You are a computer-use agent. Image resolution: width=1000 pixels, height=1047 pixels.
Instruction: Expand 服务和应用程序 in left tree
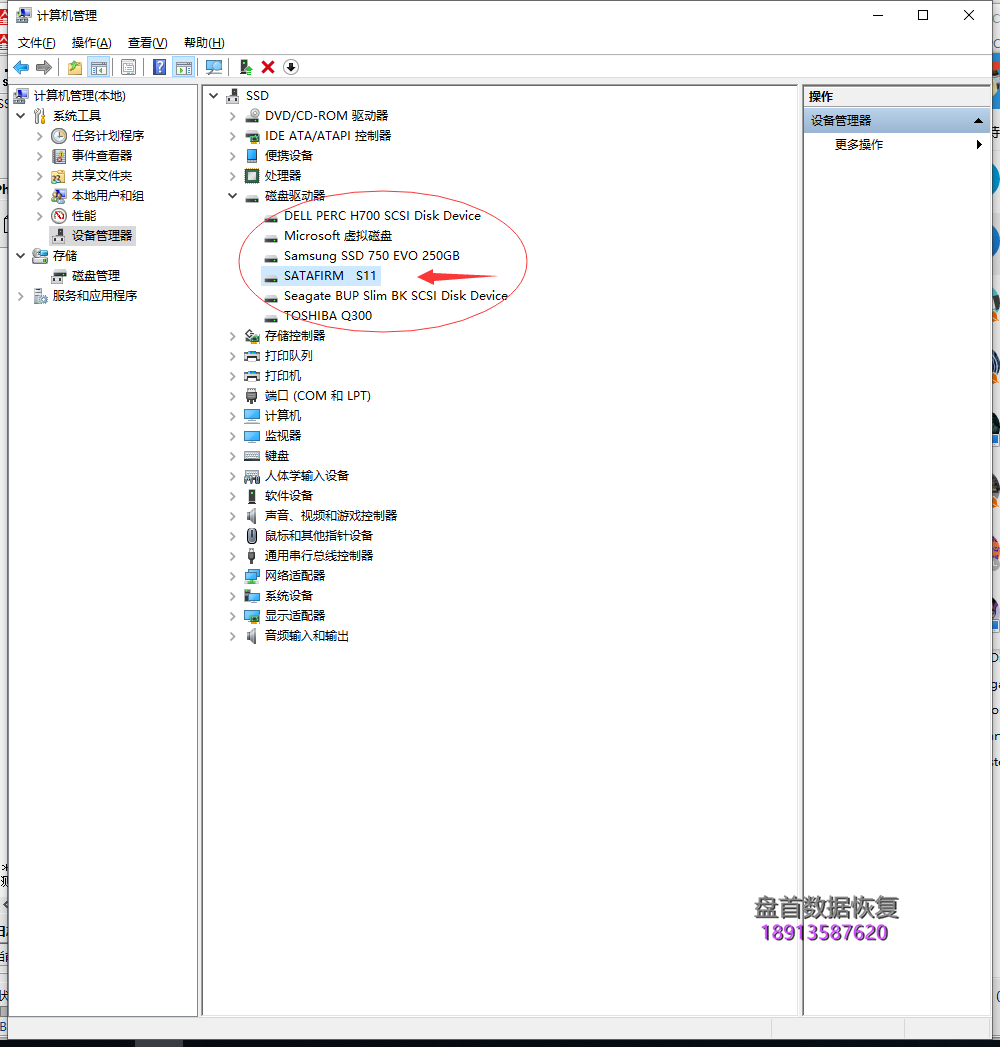click(21, 296)
